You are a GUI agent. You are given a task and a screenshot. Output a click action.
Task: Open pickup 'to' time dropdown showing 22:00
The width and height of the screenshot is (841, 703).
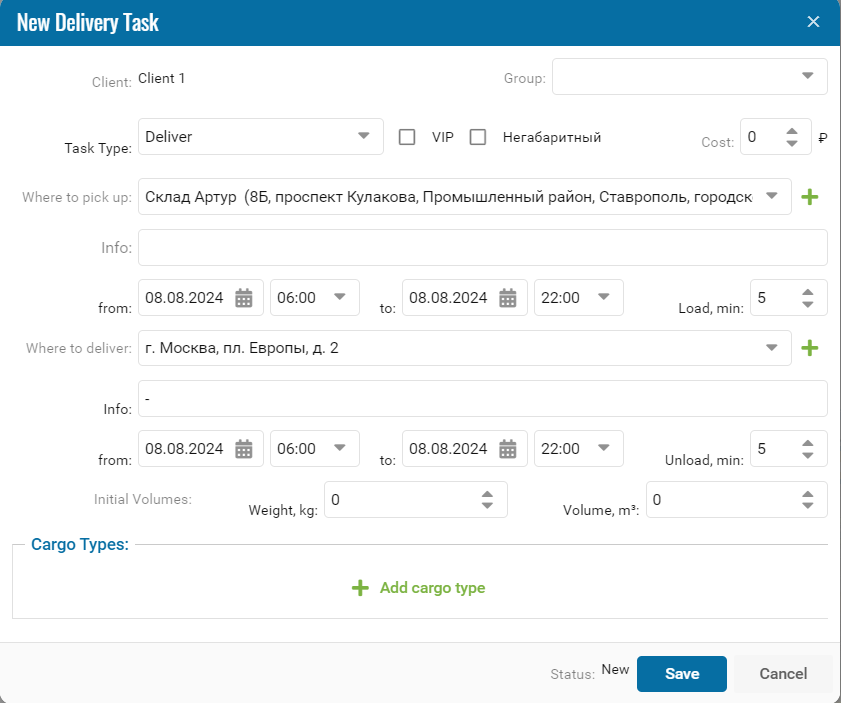click(x=603, y=297)
